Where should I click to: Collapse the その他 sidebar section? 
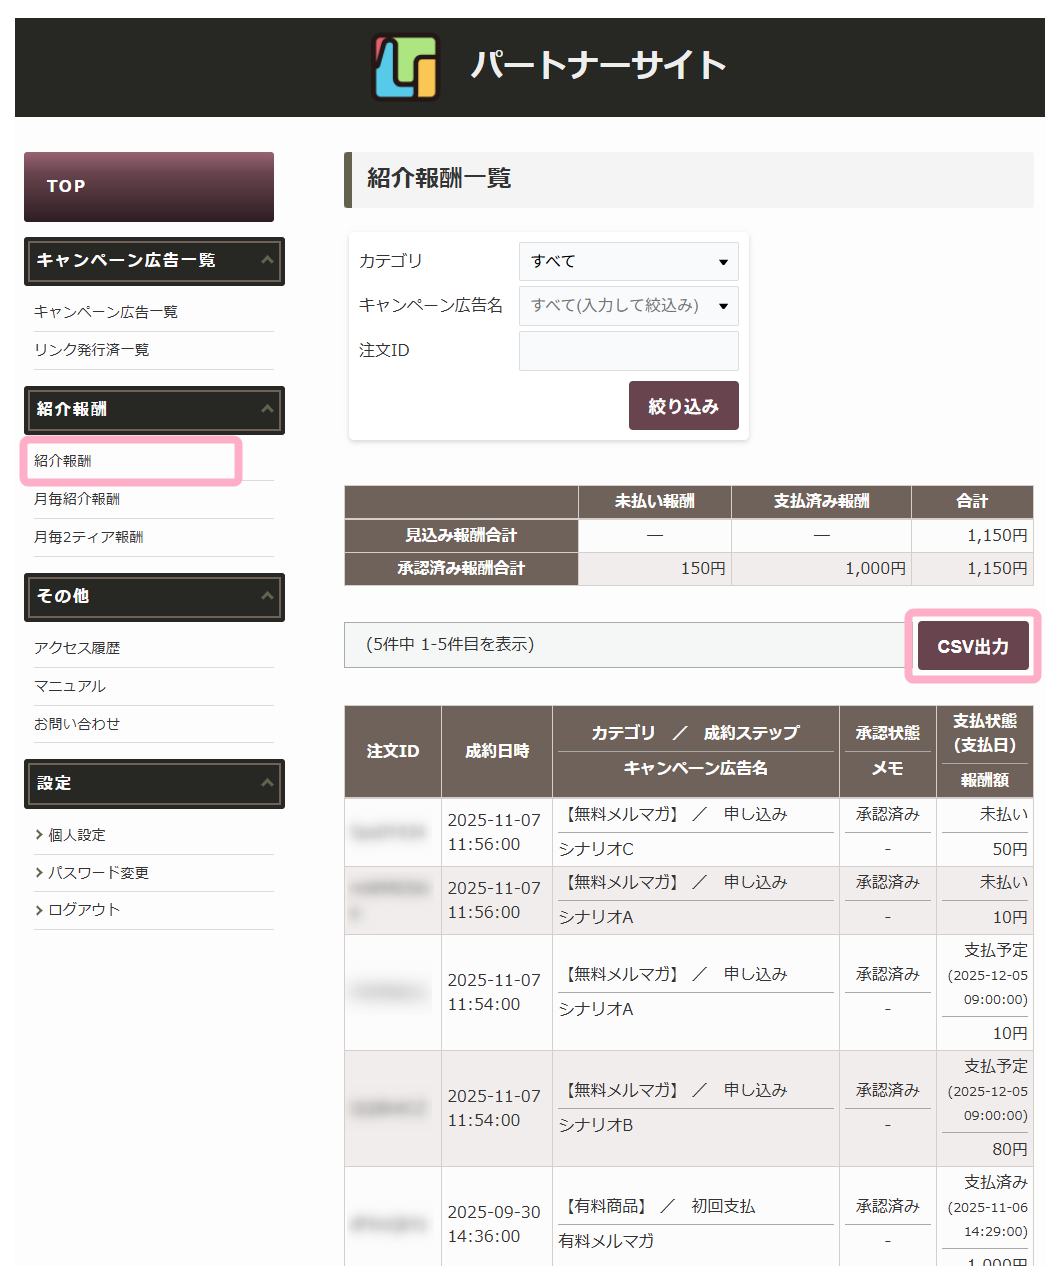[x=266, y=597]
